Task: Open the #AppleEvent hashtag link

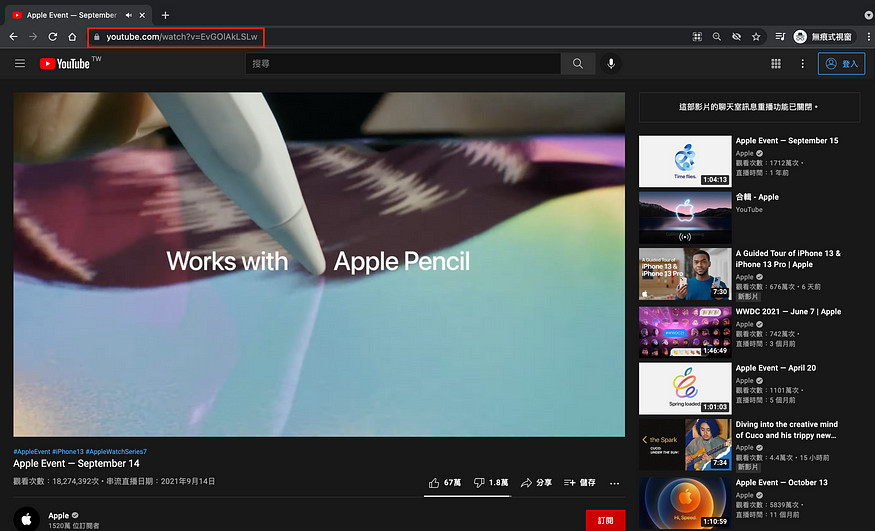Action: coord(32,452)
